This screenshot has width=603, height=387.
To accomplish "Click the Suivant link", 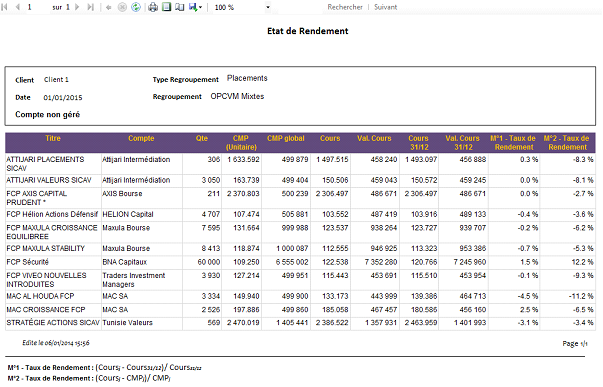I will coord(385,7).
